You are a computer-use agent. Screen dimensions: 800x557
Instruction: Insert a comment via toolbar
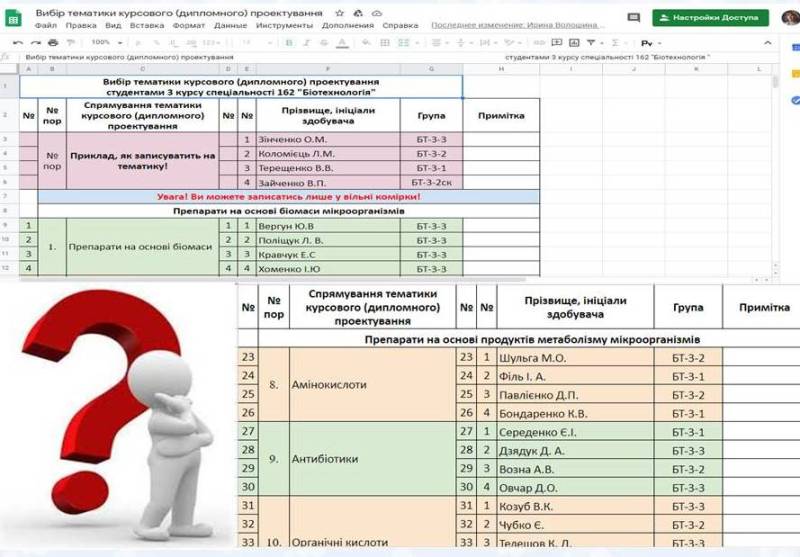557,43
